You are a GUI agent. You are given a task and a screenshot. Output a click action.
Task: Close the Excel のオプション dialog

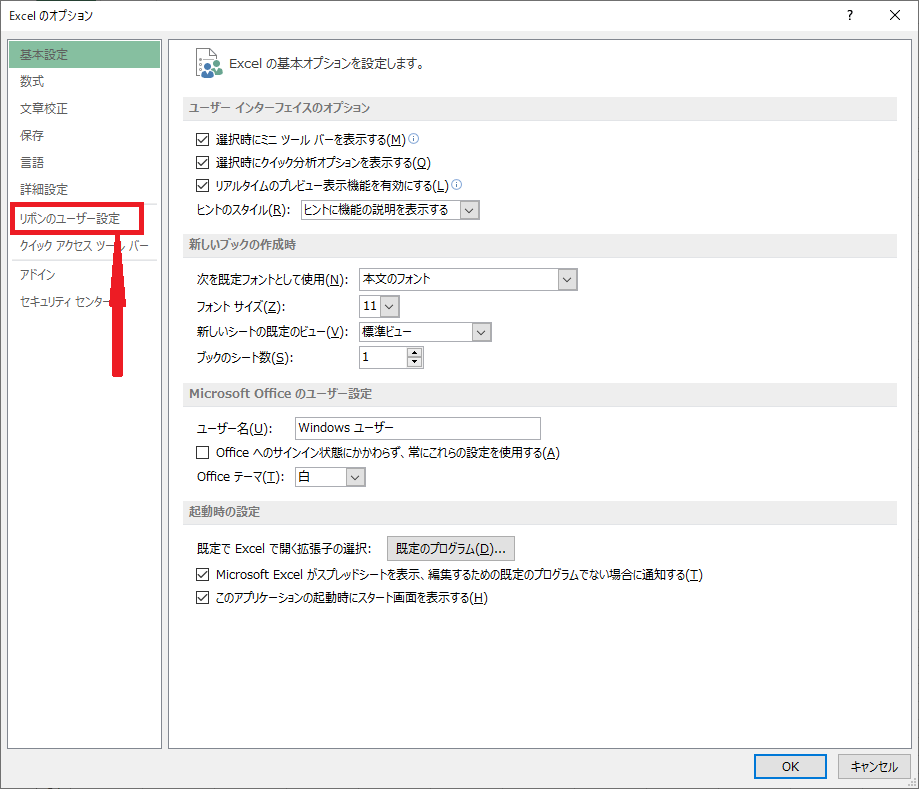895,15
